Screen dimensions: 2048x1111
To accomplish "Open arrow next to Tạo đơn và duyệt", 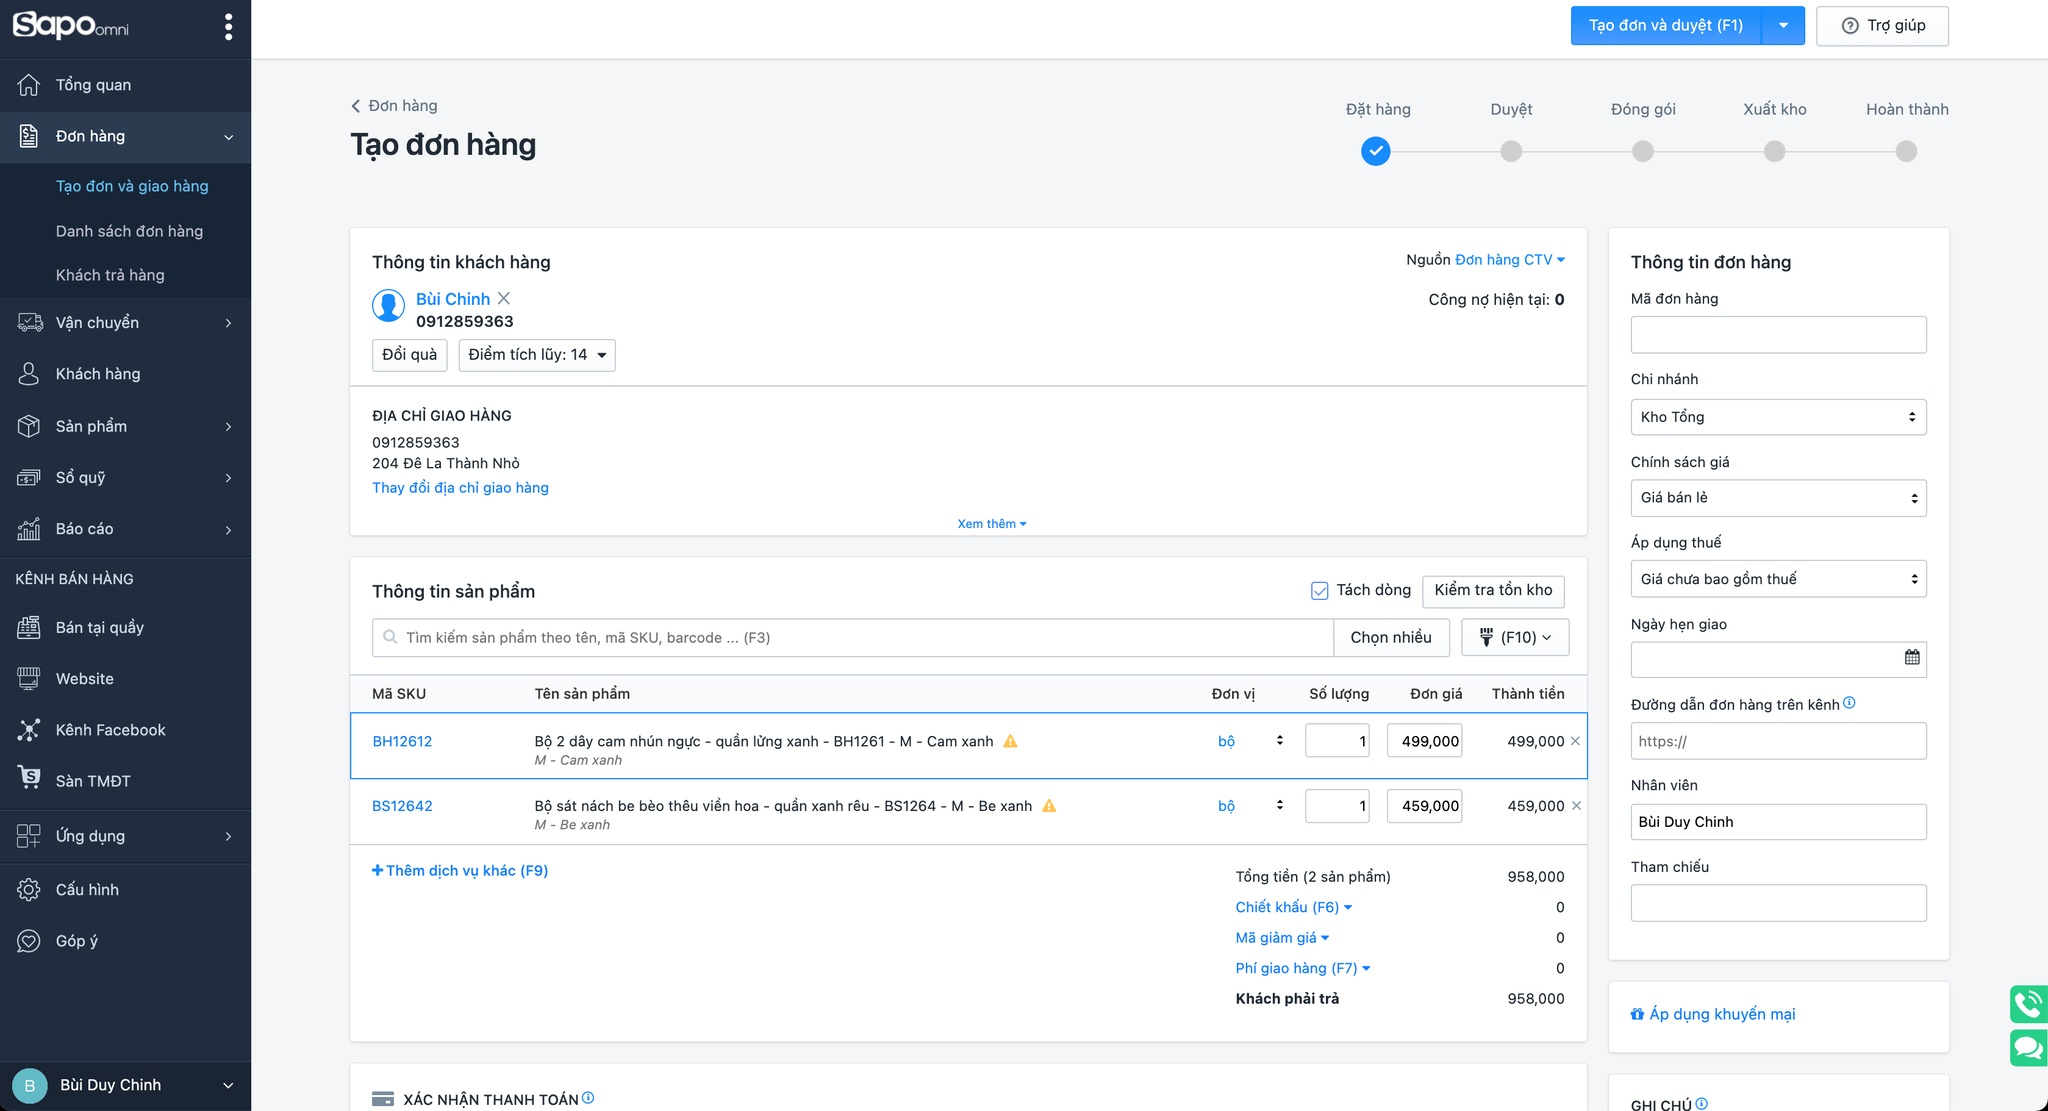I will click(1783, 26).
